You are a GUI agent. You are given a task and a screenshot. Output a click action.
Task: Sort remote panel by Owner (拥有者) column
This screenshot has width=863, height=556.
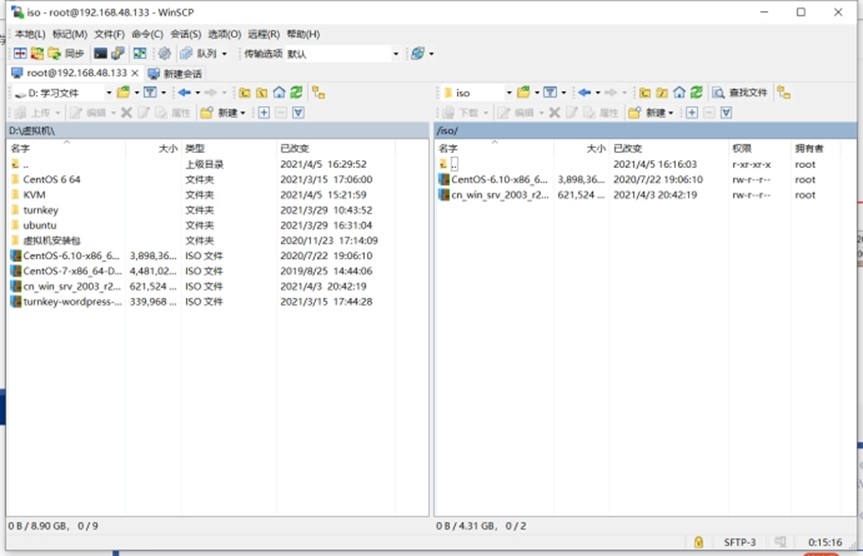tap(816, 148)
